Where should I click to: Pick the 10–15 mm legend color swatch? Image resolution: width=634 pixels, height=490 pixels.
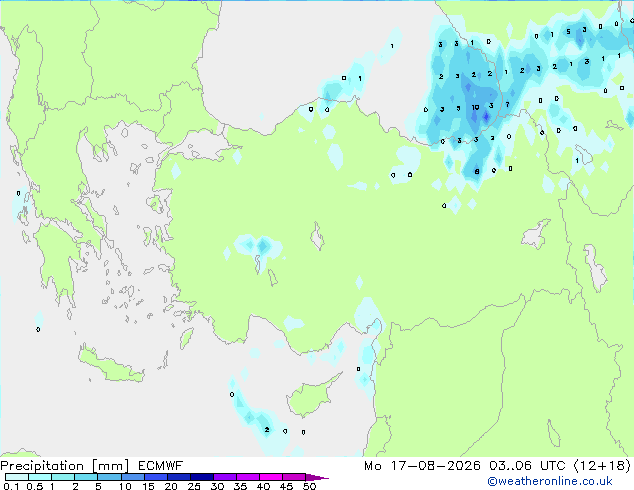pyautogui.click(x=133, y=477)
